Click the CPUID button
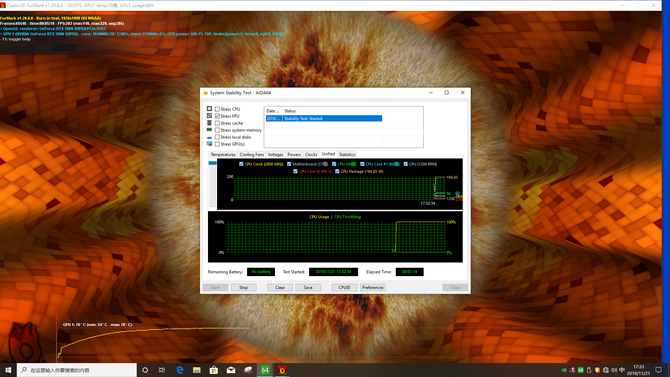The width and height of the screenshot is (670, 377). point(344,288)
